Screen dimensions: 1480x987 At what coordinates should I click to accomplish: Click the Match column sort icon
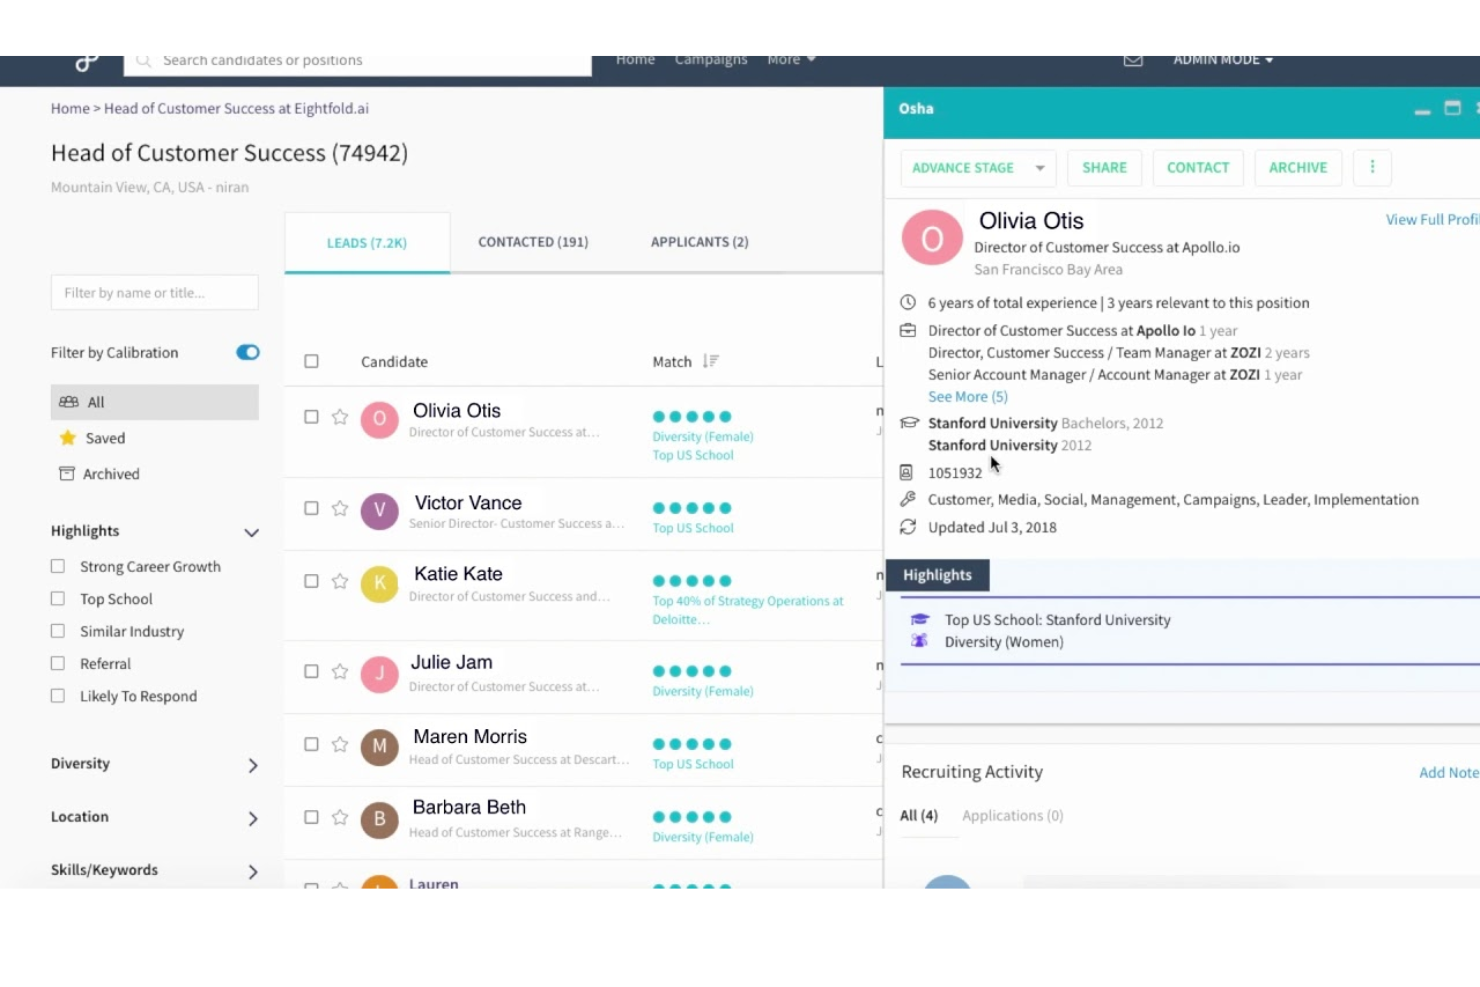point(710,361)
